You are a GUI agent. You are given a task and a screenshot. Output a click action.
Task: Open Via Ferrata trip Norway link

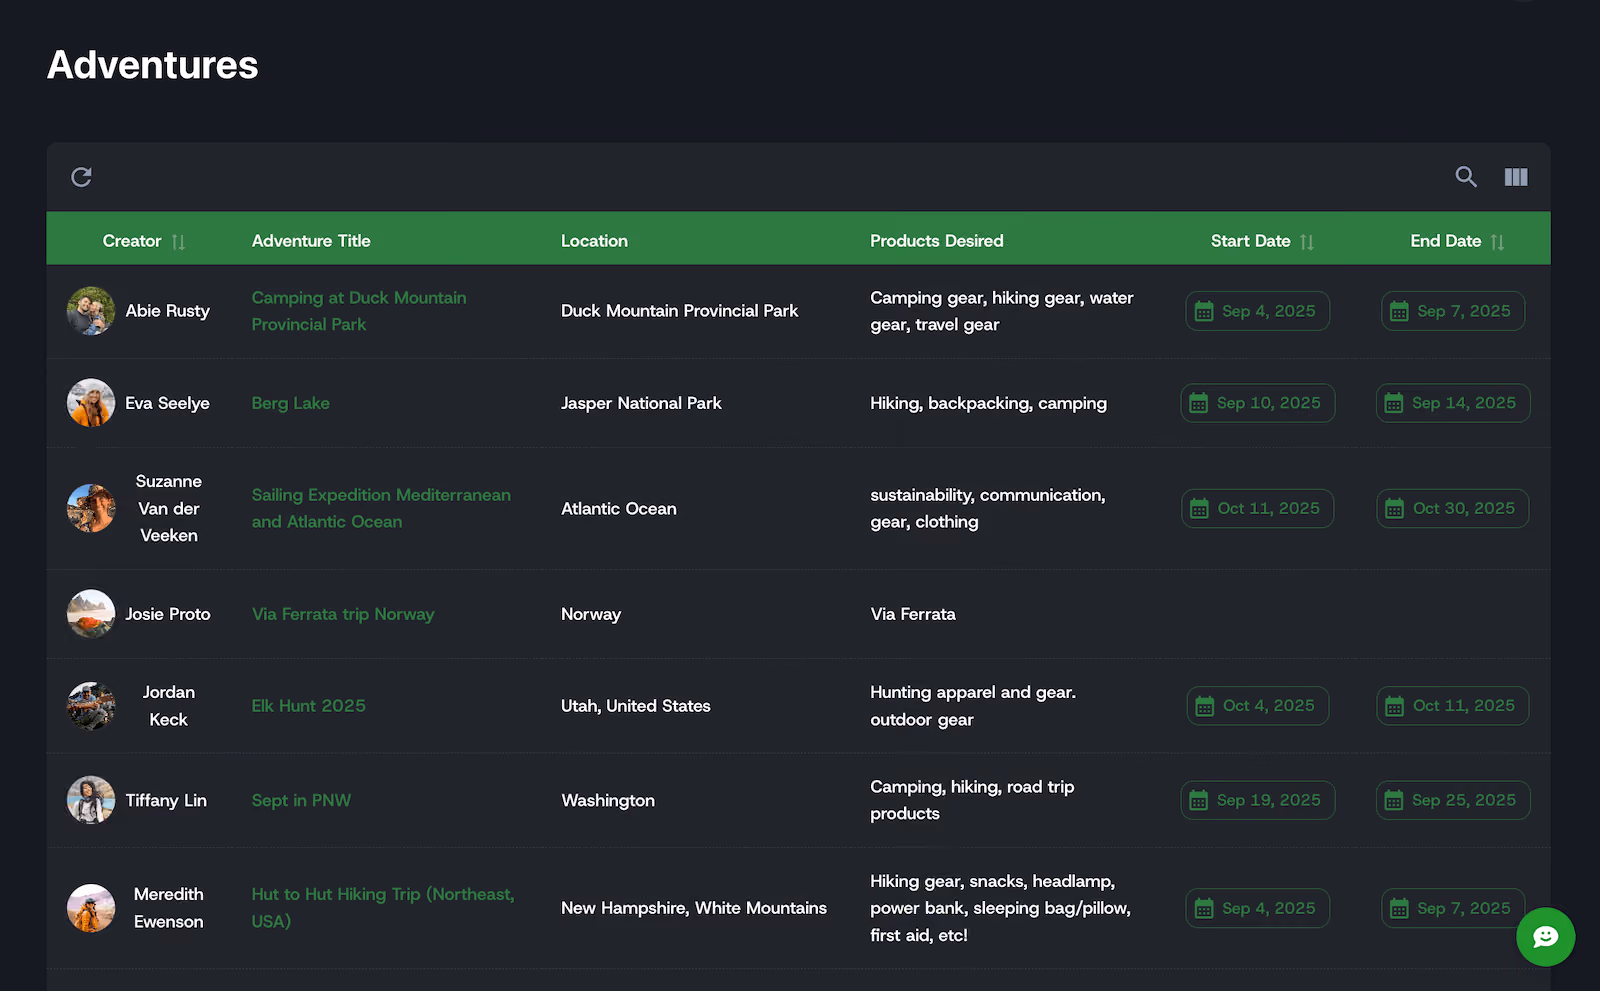coord(343,614)
